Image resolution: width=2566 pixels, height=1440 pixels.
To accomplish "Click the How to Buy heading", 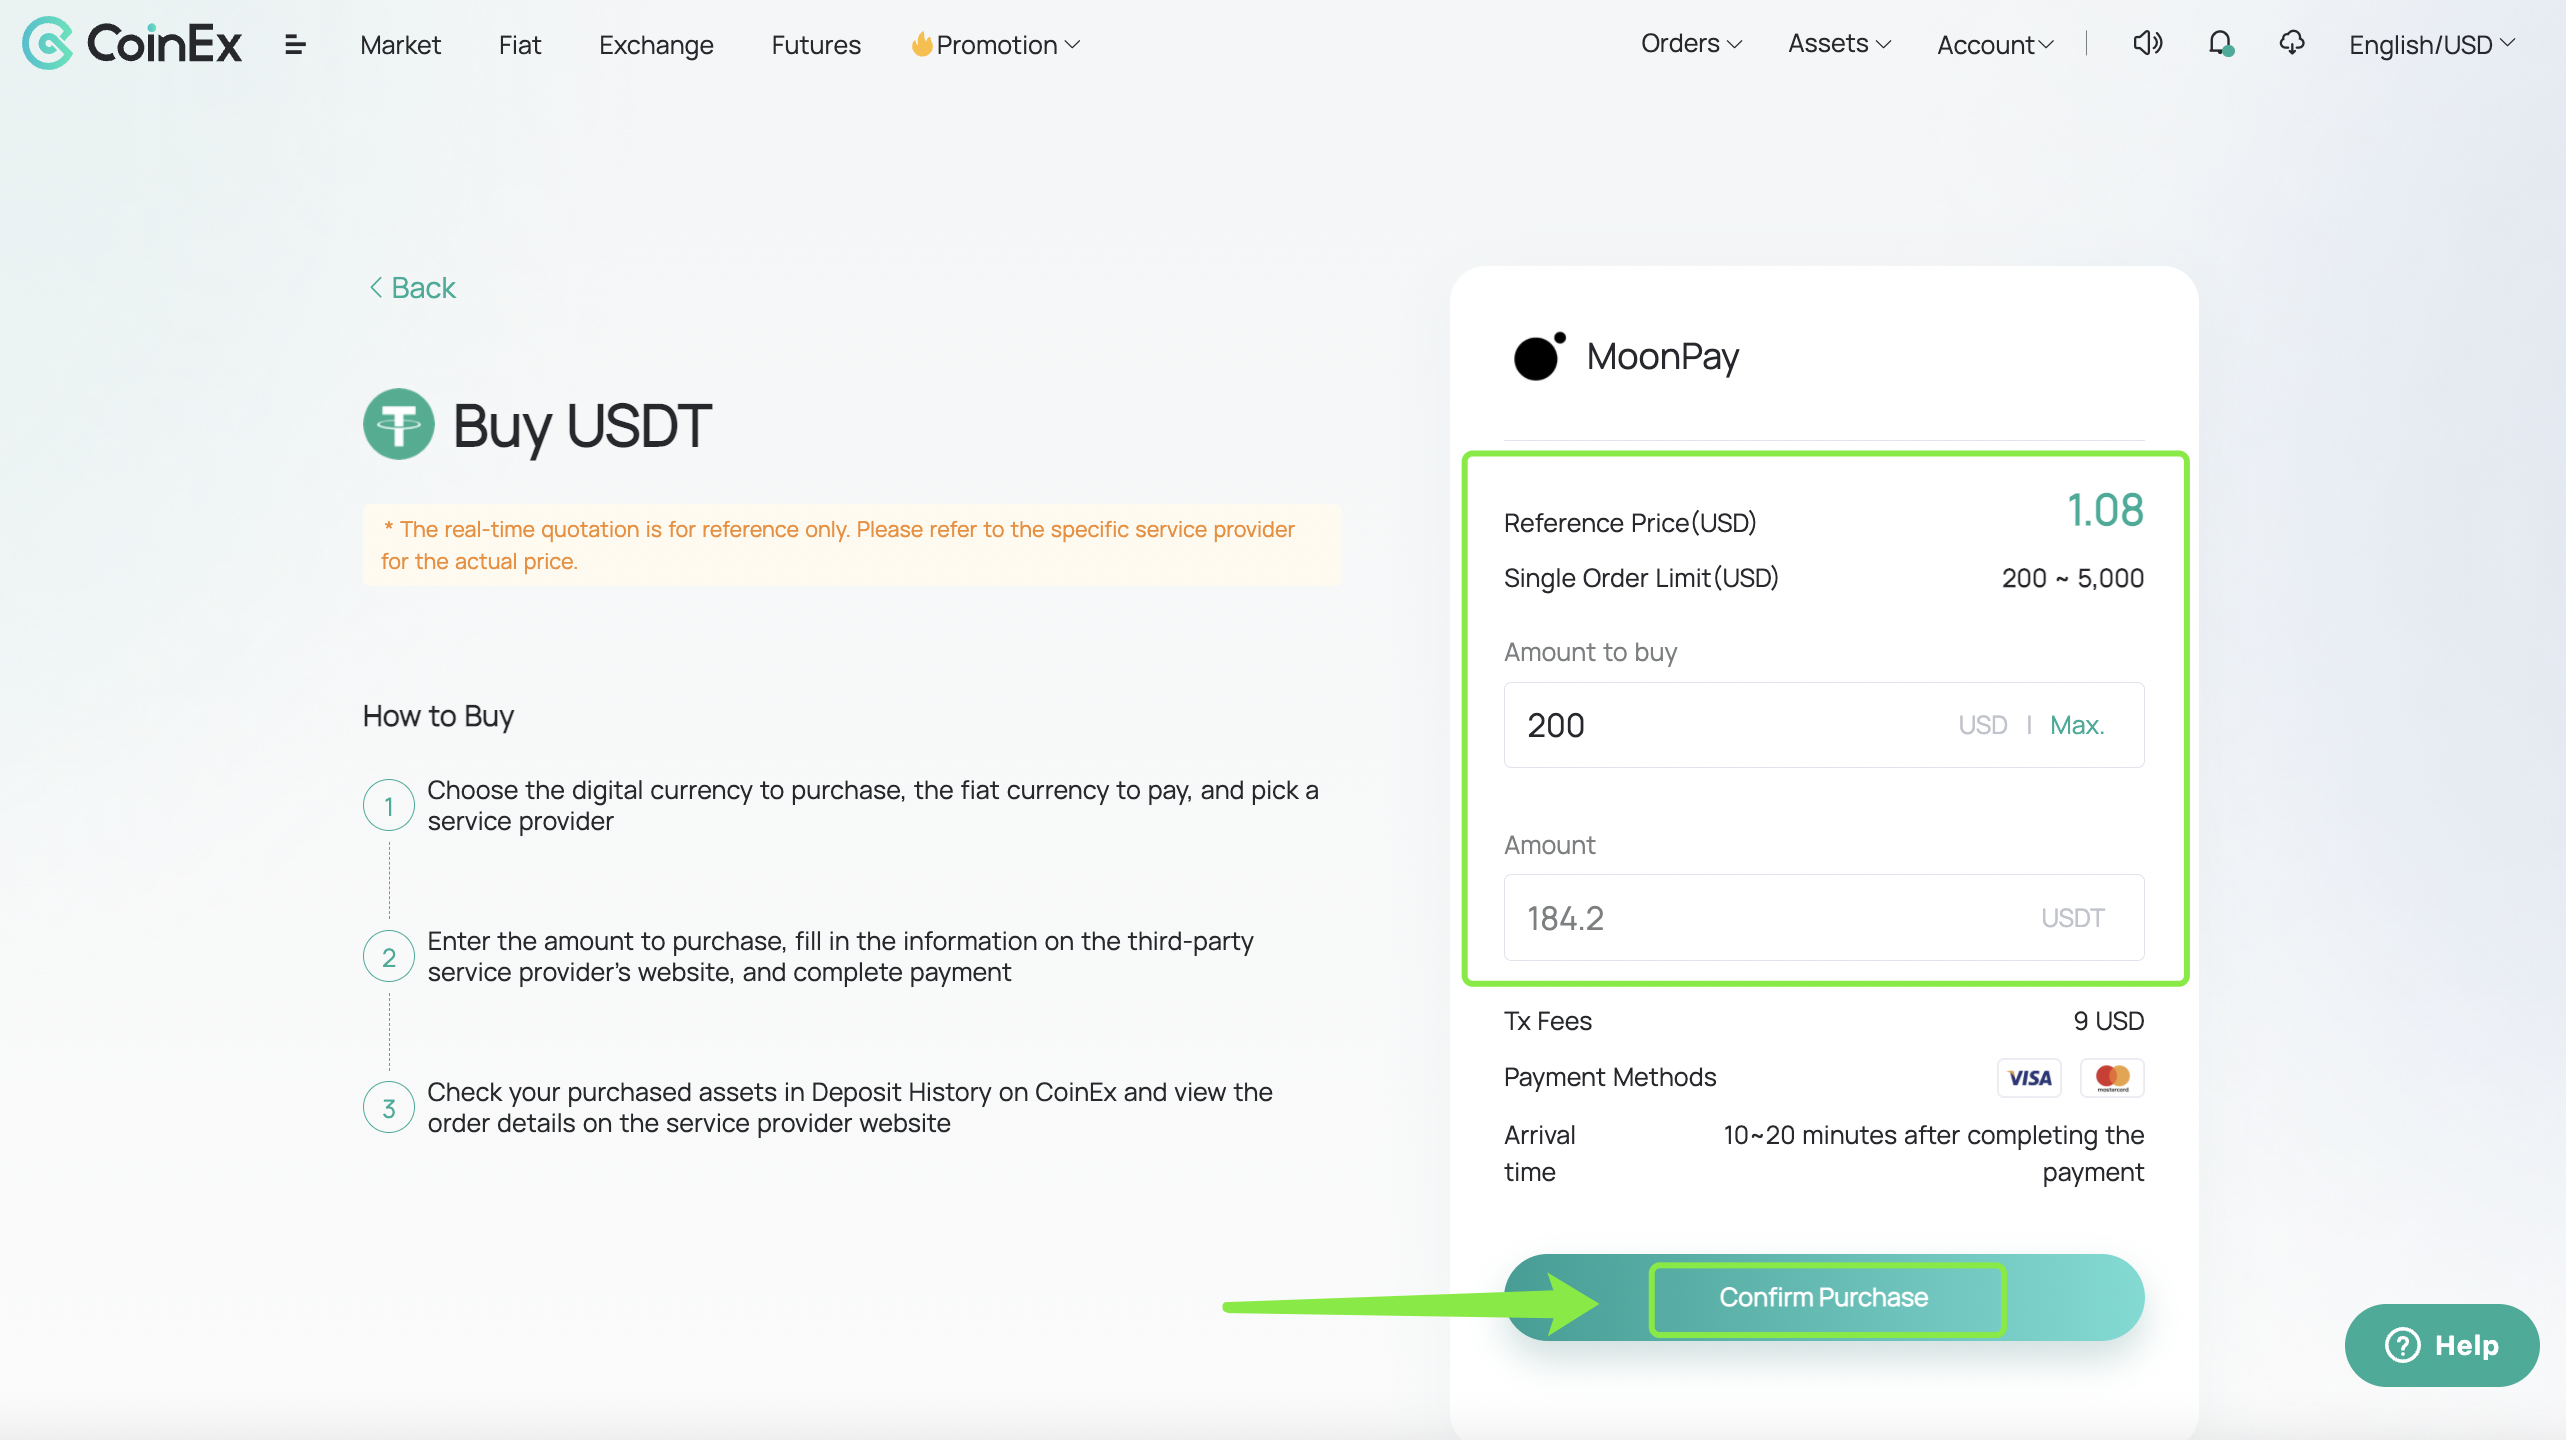I will click(x=438, y=716).
